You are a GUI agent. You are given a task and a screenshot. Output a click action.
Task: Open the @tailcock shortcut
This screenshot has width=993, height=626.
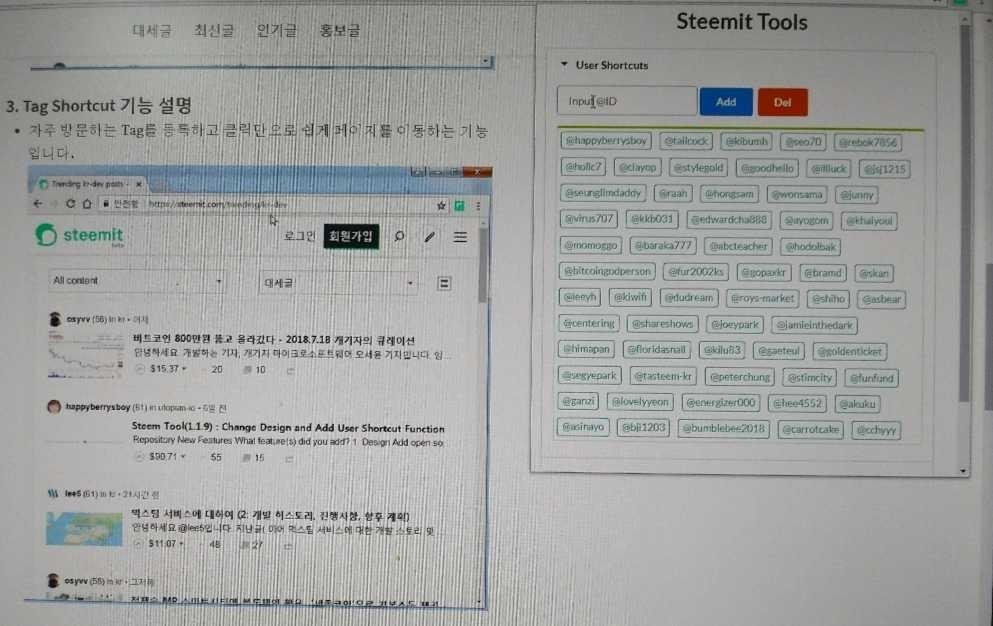pos(686,141)
